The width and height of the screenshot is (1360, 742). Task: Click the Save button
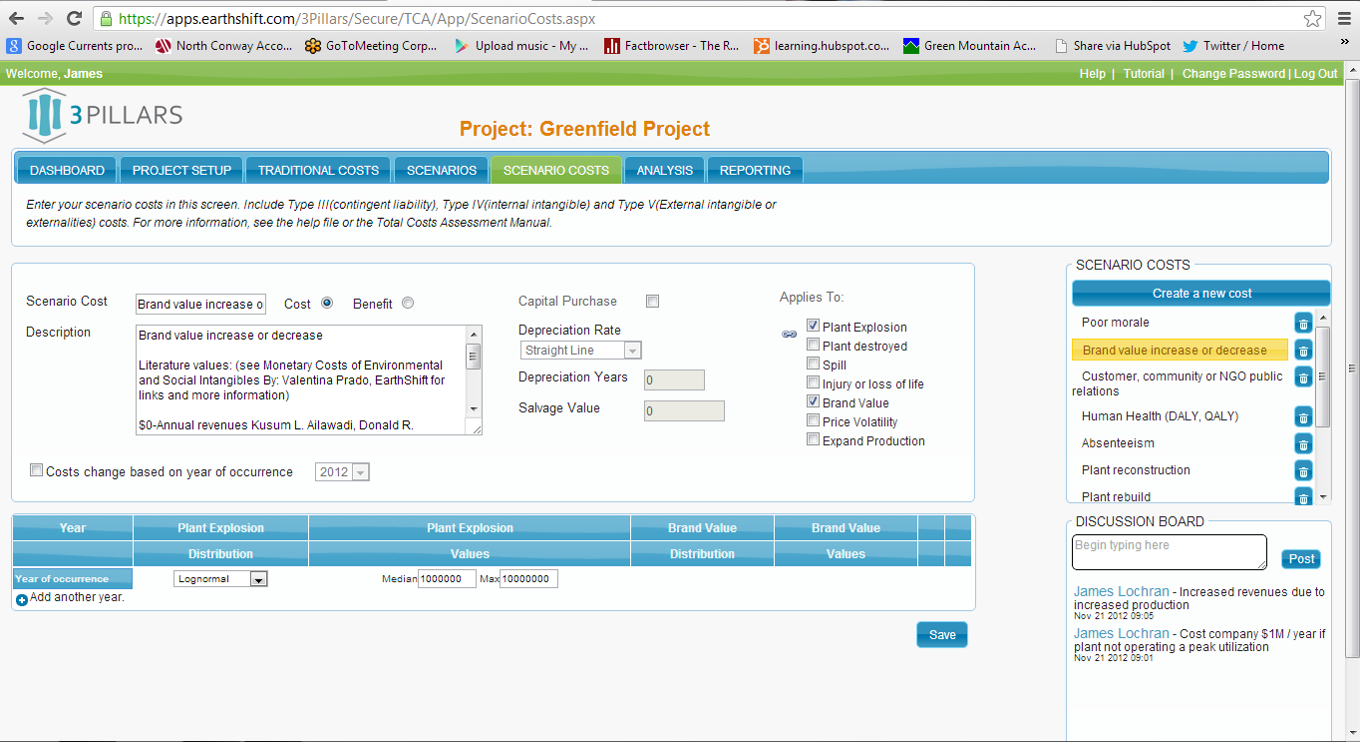click(942, 635)
